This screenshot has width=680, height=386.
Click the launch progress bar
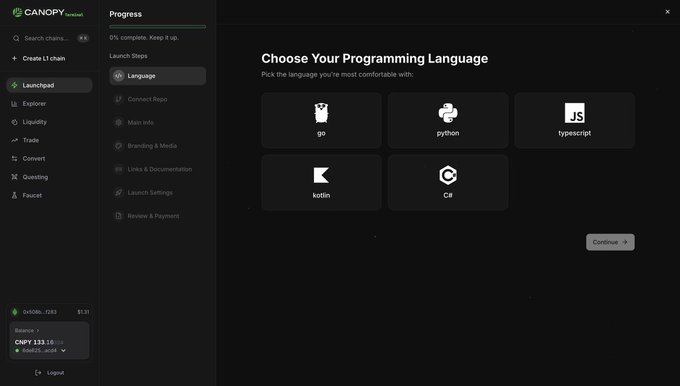(x=157, y=27)
